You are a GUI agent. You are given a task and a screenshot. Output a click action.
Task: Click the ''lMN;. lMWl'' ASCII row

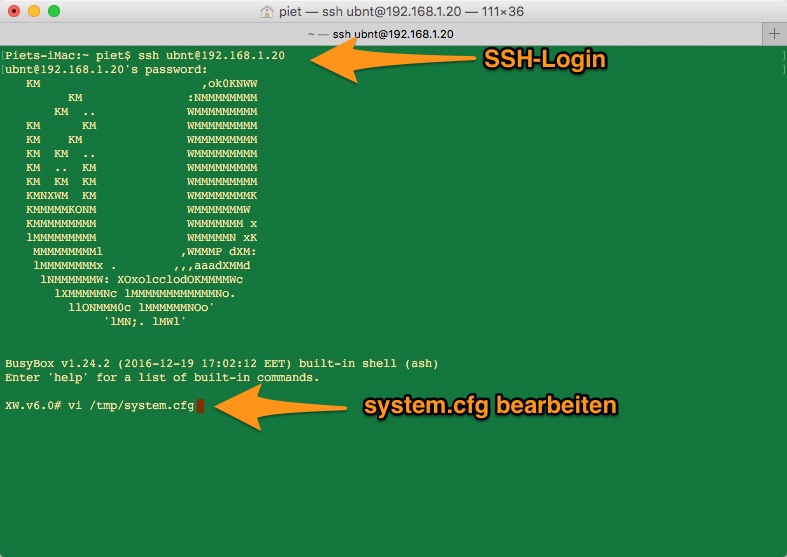[145, 321]
